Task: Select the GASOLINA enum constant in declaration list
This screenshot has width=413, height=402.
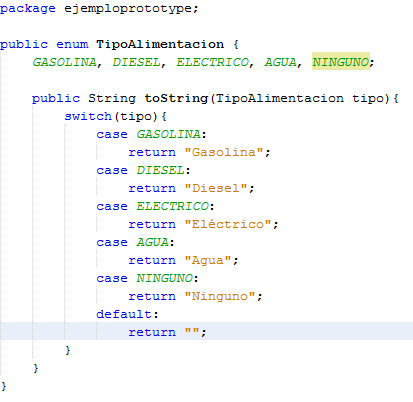Action: tap(65, 62)
